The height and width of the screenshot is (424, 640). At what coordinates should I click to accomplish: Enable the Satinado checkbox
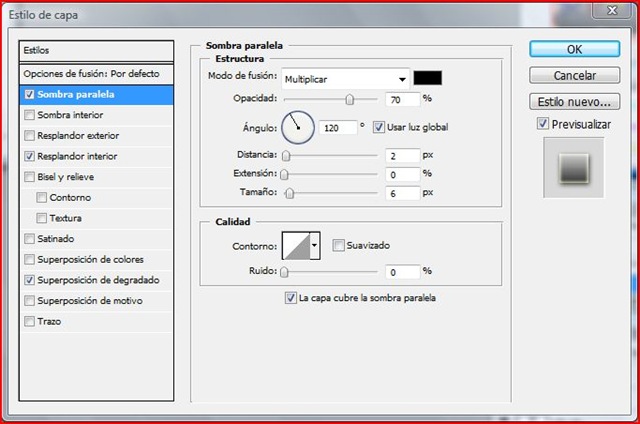click(29, 239)
